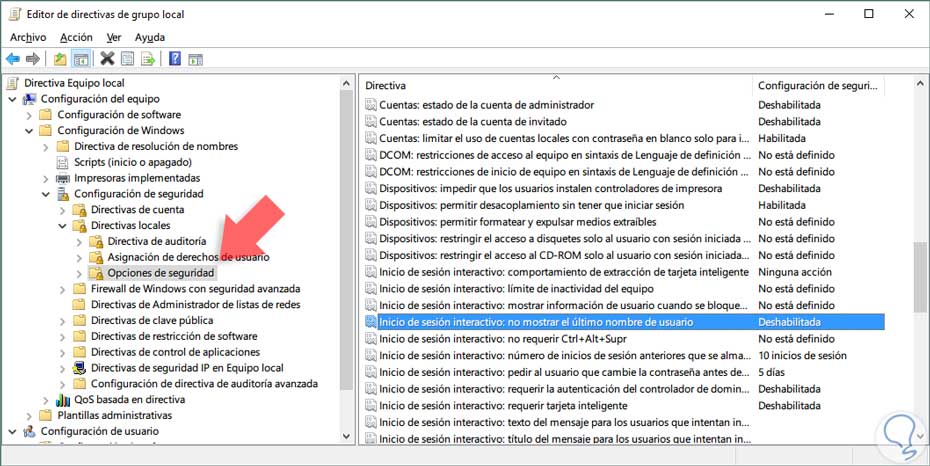Image resolution: width=930 pixels, height=466 pixels.
Task: Expand the Directivas de cuenta node
Action: pyautogui.click(x=62, y=210)
